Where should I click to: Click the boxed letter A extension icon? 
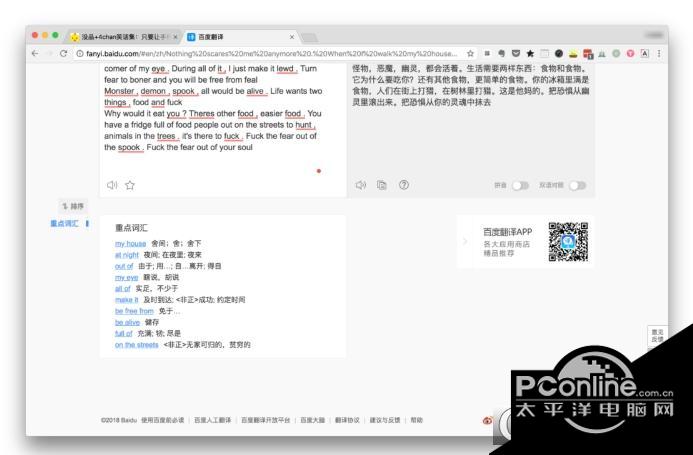645,54
